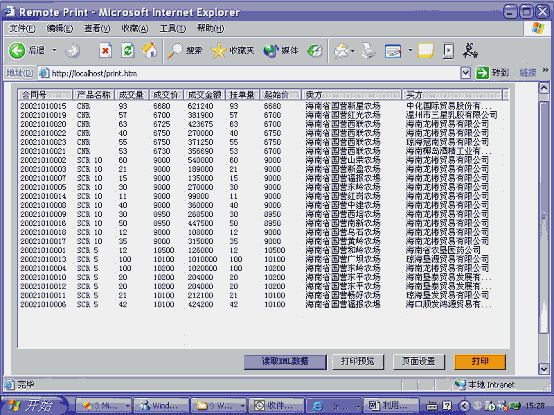Viewport: 554px width, 415px height.
Task: Open the Search magnifier tool
Action: point(175,51)
